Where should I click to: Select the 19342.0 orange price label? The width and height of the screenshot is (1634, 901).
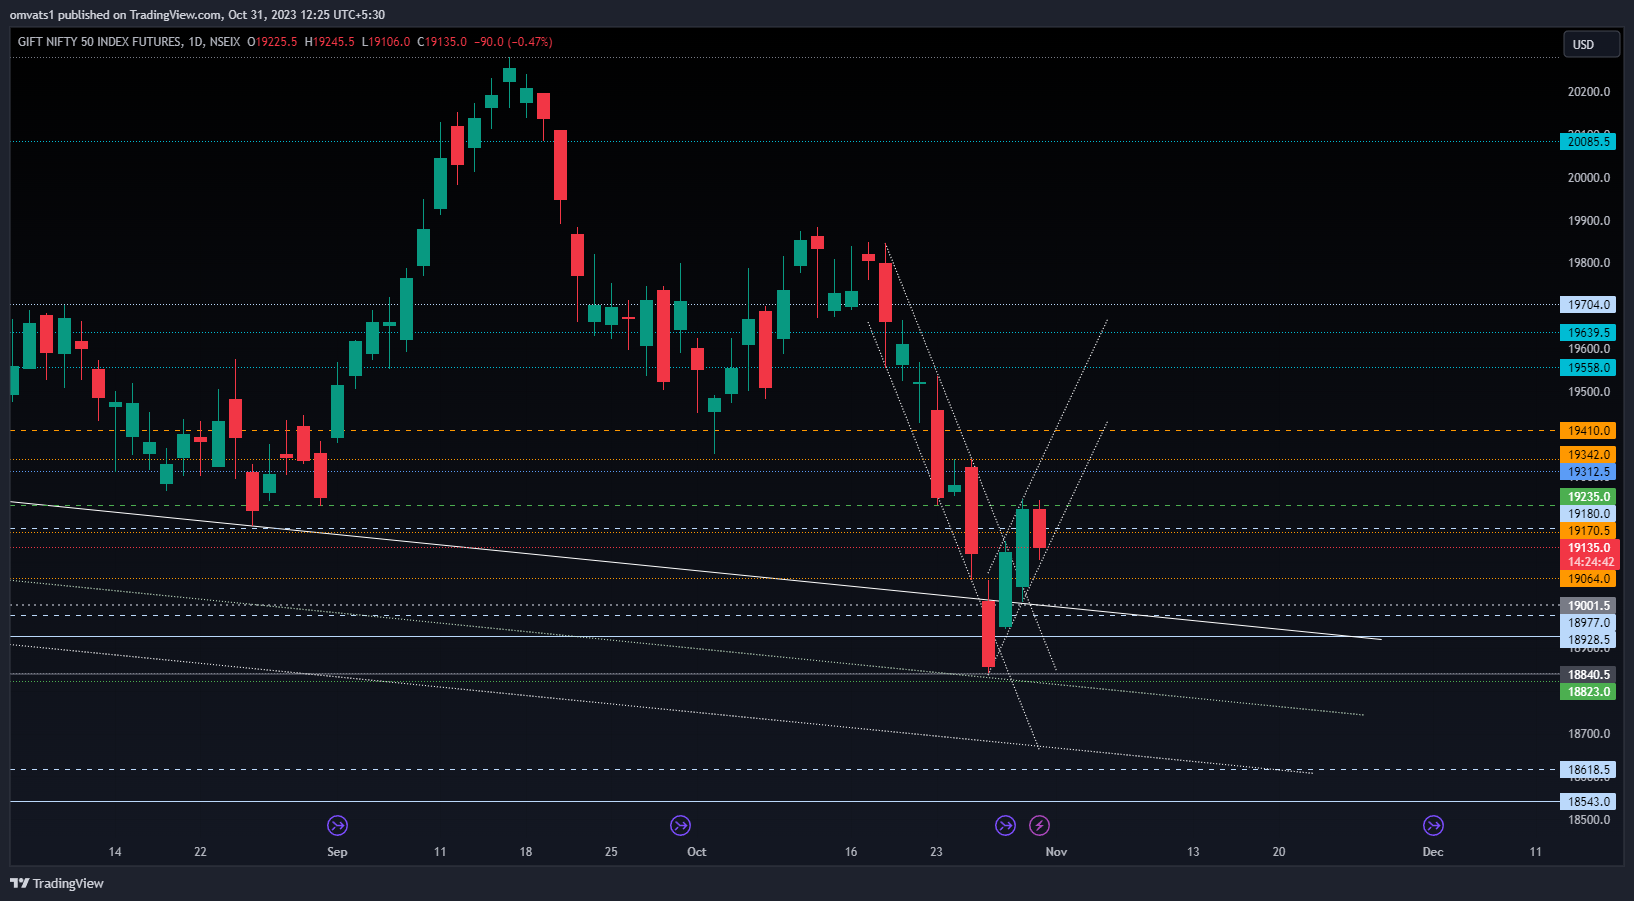(x=1588, y=455)
